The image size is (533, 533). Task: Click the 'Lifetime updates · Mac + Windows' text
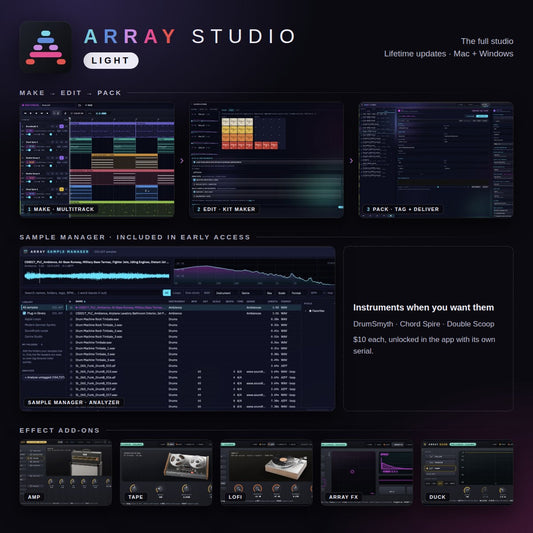449,54
